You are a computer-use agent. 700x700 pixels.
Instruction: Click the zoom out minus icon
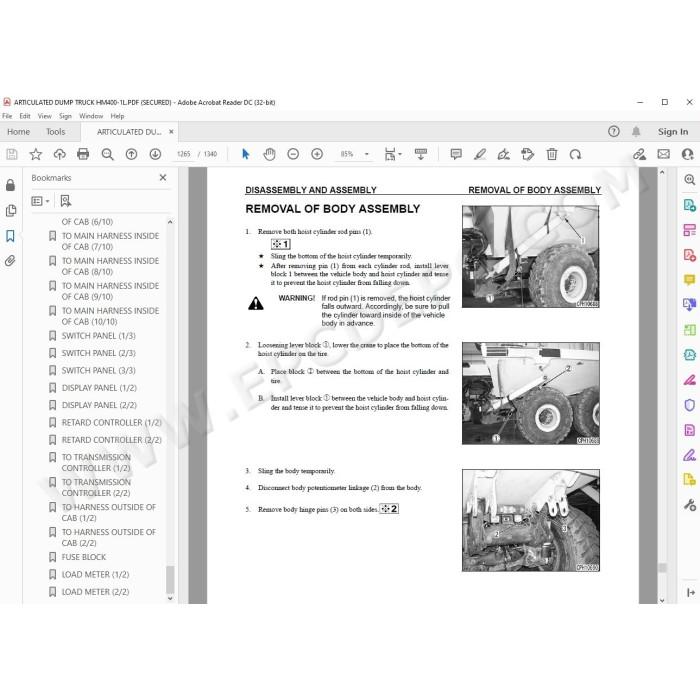(x=293, y=154)
